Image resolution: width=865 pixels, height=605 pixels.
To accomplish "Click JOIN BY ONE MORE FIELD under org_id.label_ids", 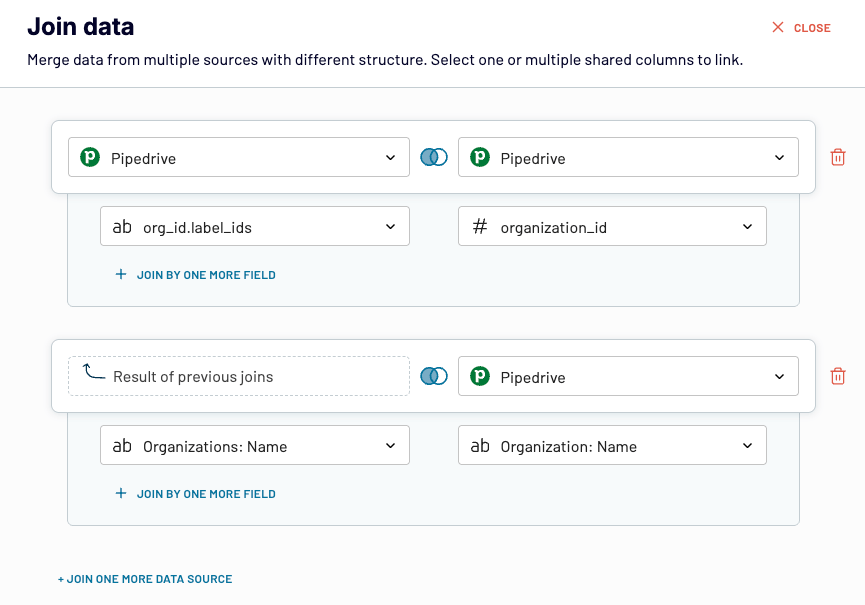I will tap(206, 275).
